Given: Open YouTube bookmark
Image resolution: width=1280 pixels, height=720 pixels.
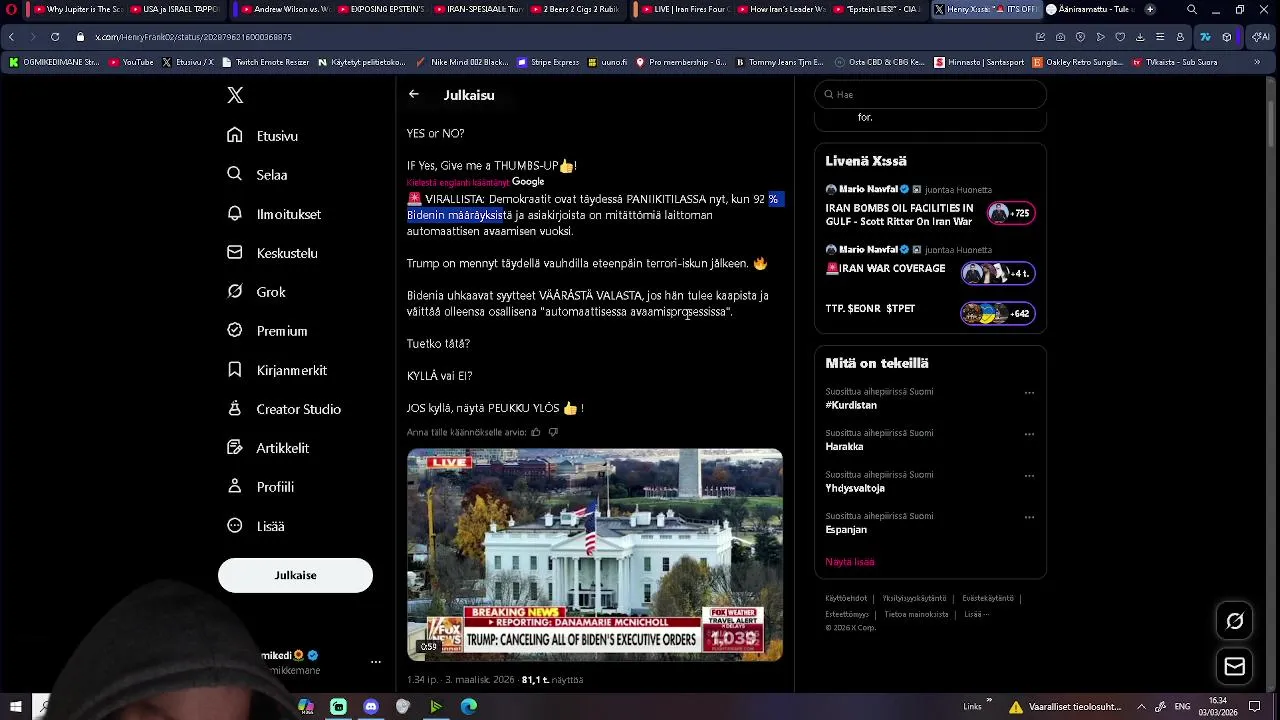Looking at the screenshot, I should point(131,62).
